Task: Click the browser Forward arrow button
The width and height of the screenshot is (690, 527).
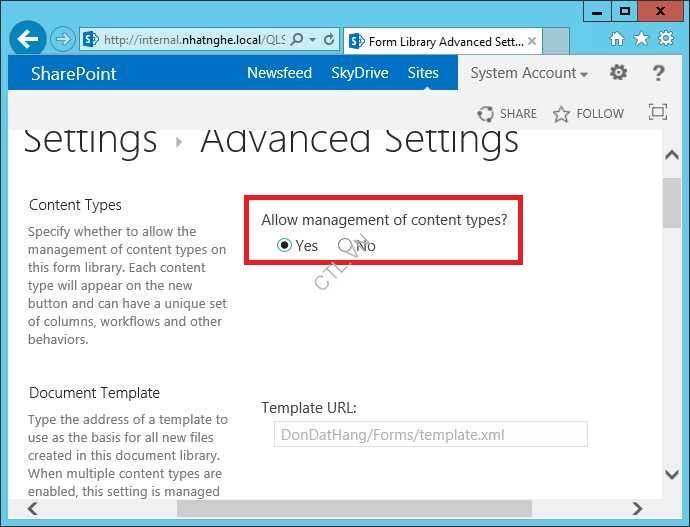Action: [x=62, y=40]
